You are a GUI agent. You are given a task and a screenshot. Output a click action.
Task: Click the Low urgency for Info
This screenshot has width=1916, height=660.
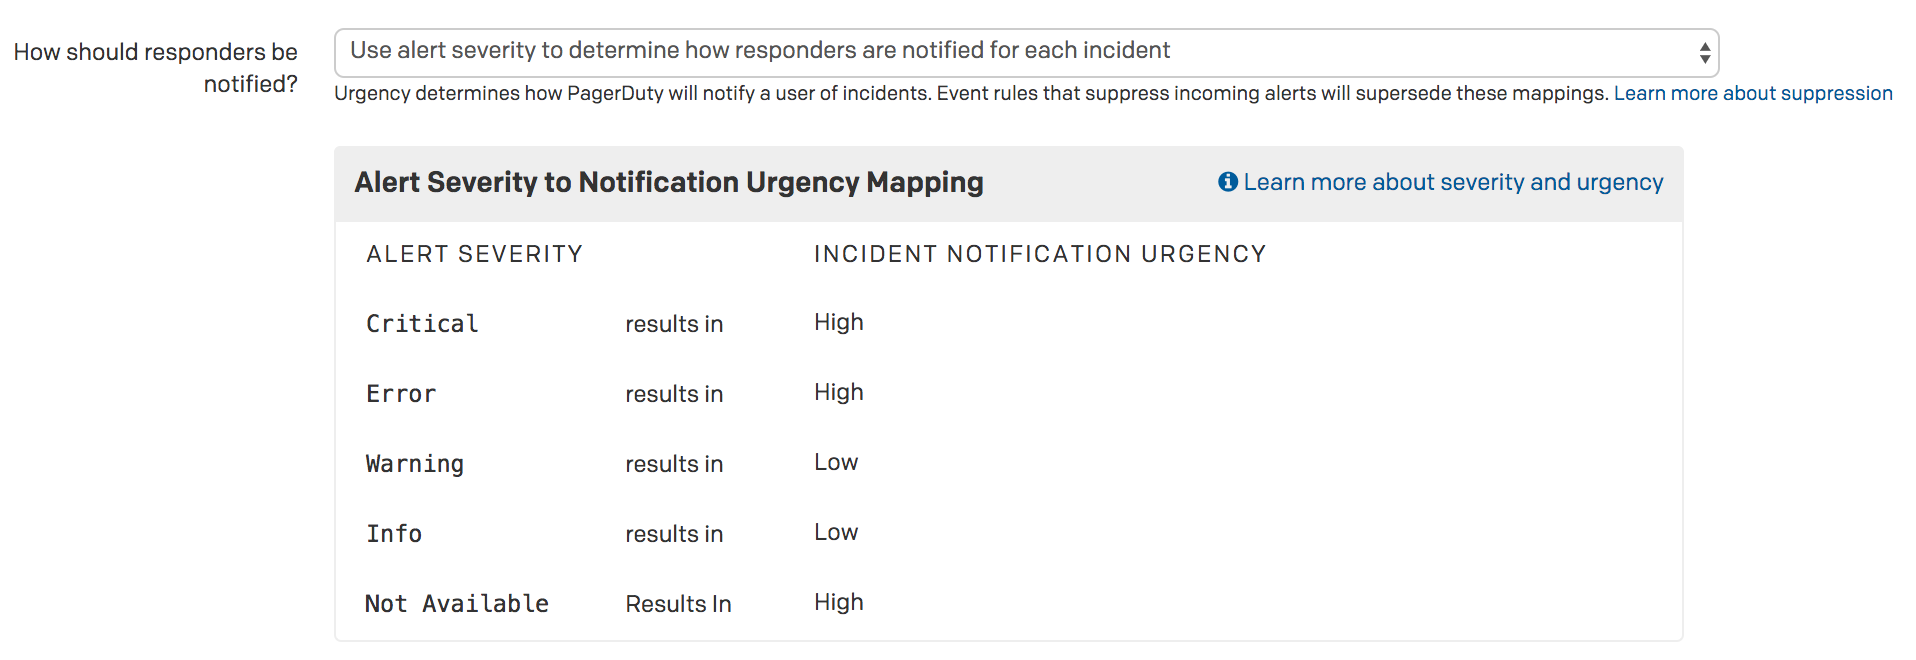point(836,532)
